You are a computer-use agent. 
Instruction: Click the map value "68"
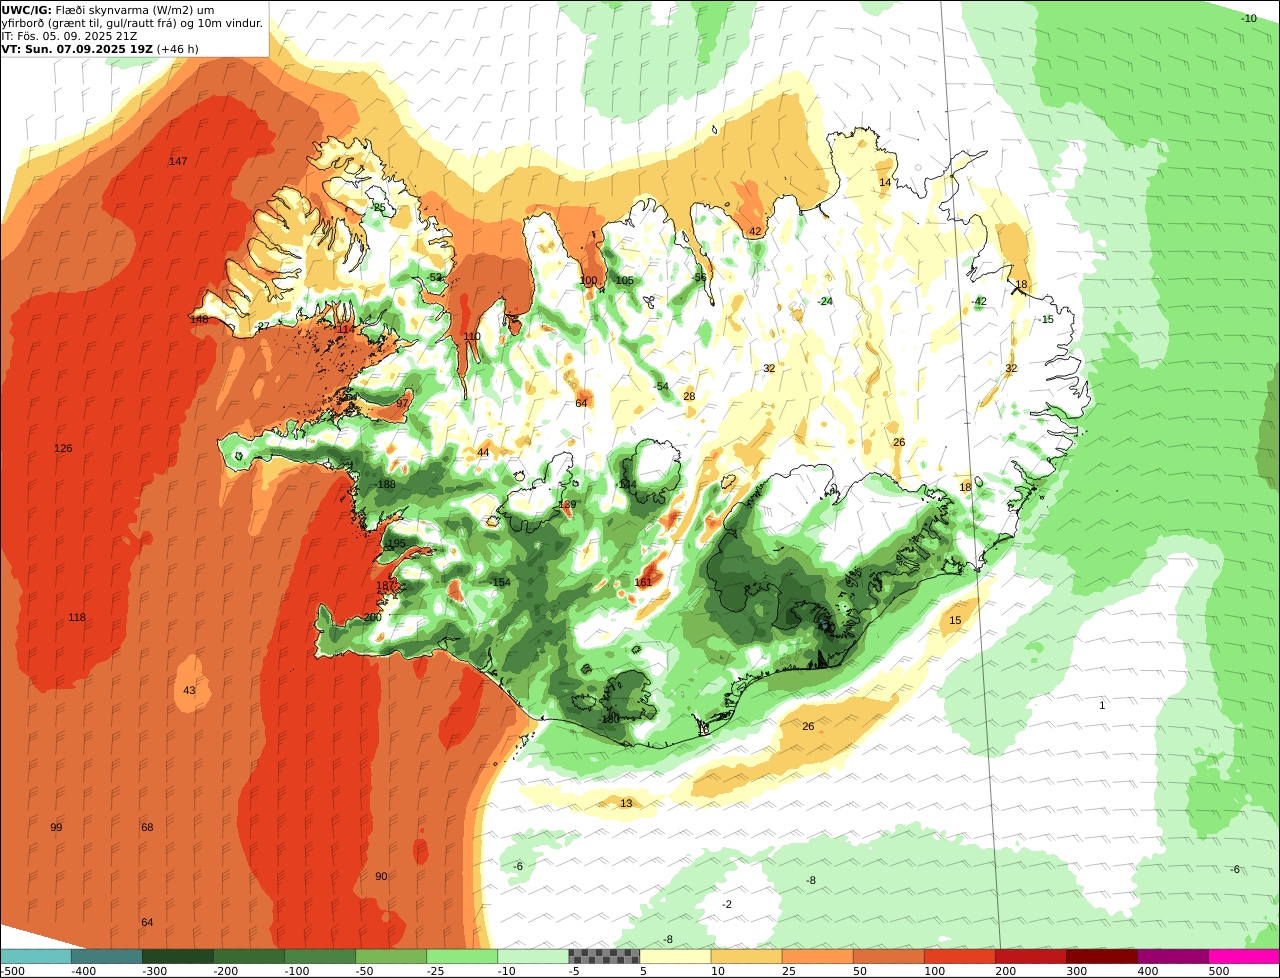tap(147, 827)
